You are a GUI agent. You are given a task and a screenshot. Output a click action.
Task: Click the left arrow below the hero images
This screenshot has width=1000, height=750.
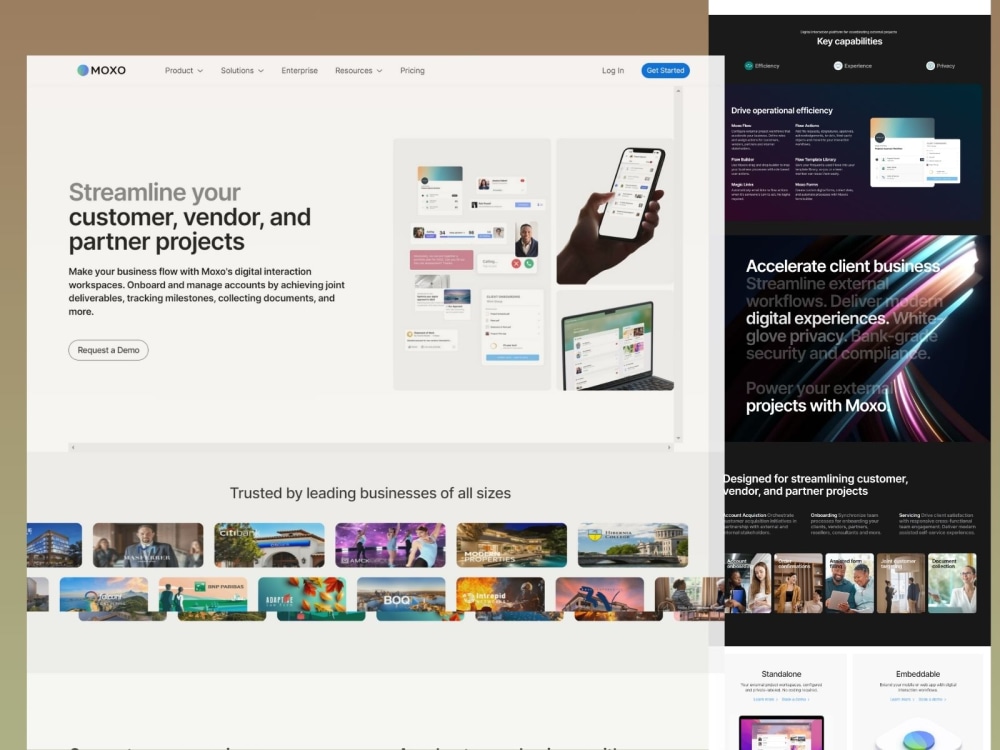point(72,446)
